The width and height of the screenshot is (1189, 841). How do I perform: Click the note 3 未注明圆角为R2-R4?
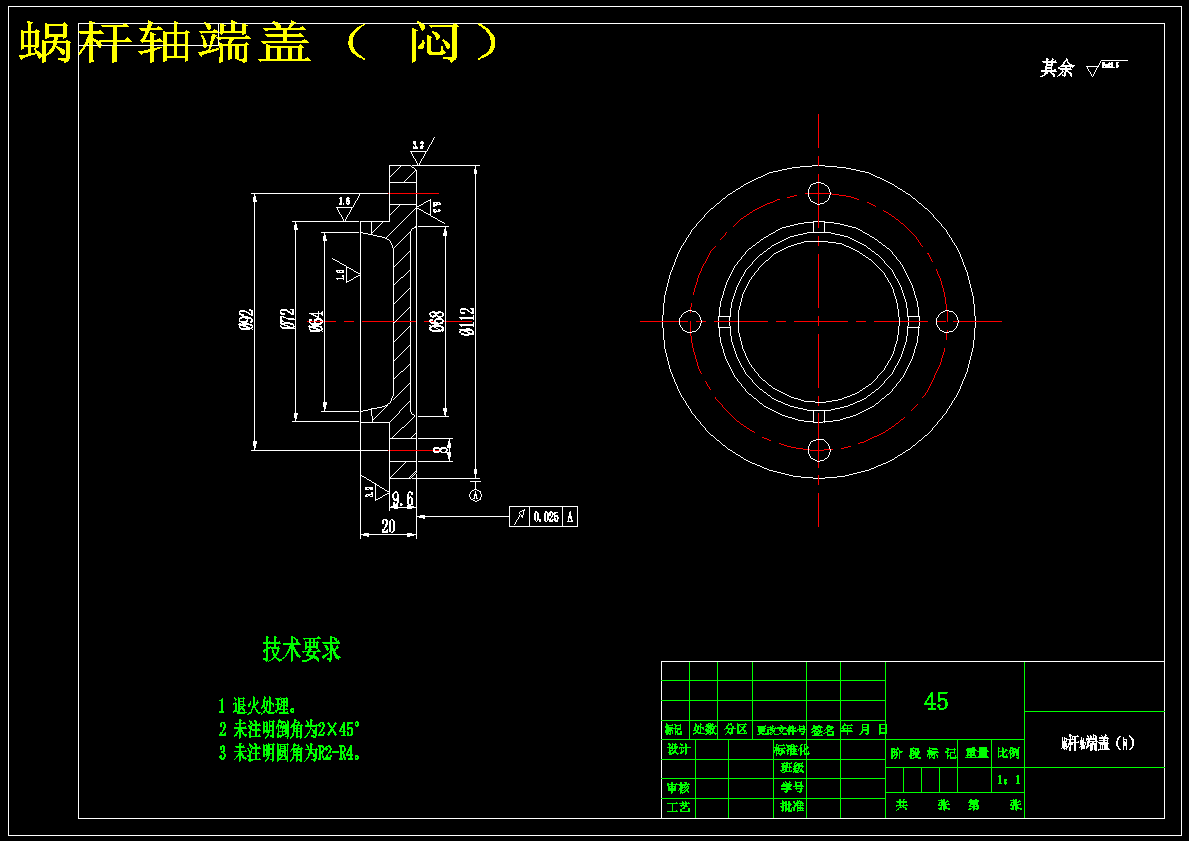(x=290, y=753)
